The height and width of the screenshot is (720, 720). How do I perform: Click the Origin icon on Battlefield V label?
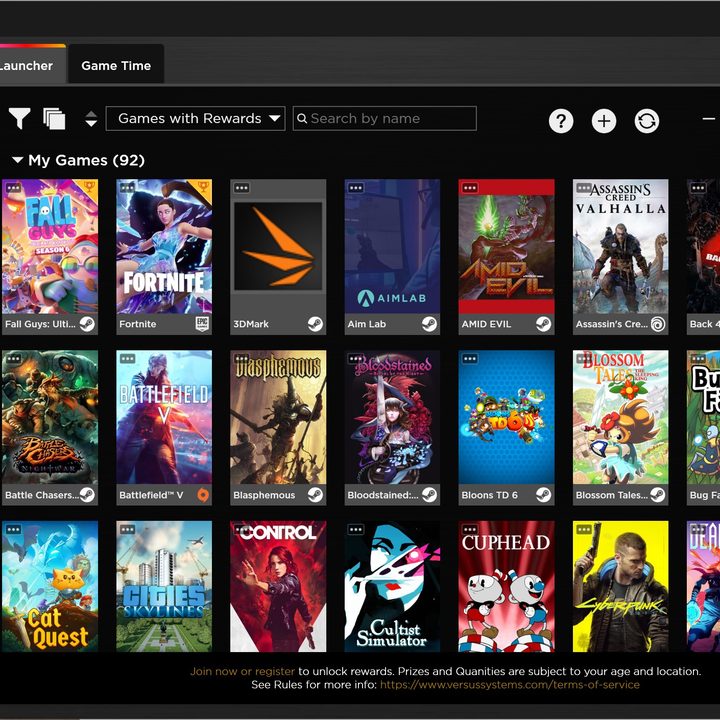pos(202,495)
